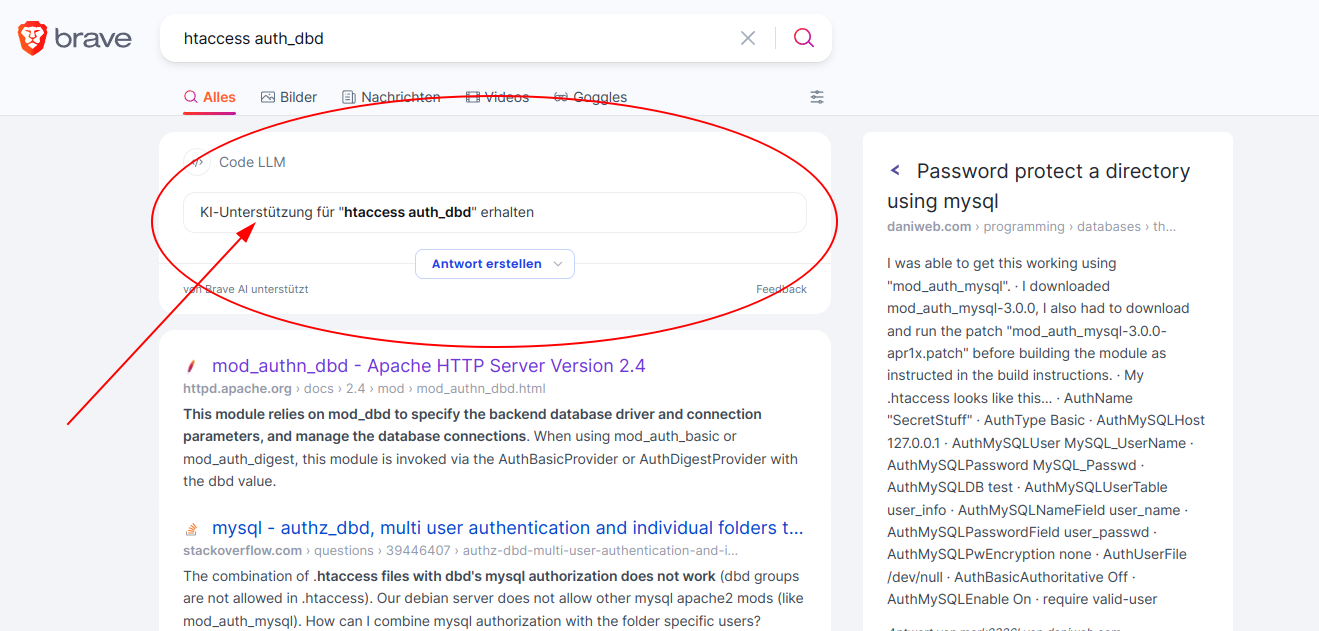Switch to the Videos tab
Image resolution: width=1319 pixels, height=631 pixels.
tap(497, 97)
